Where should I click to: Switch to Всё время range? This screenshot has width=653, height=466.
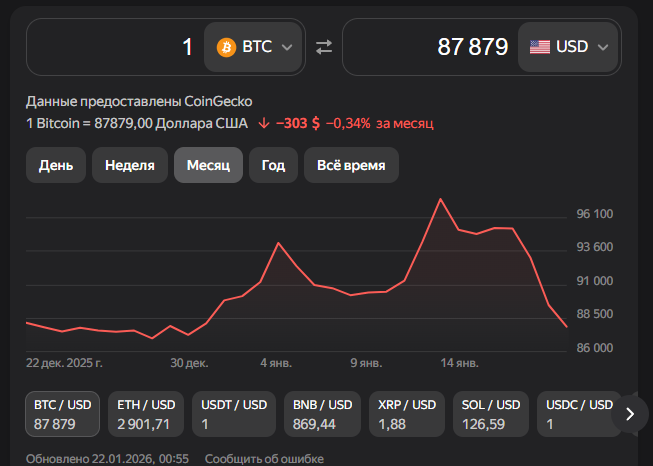point(351,165)
